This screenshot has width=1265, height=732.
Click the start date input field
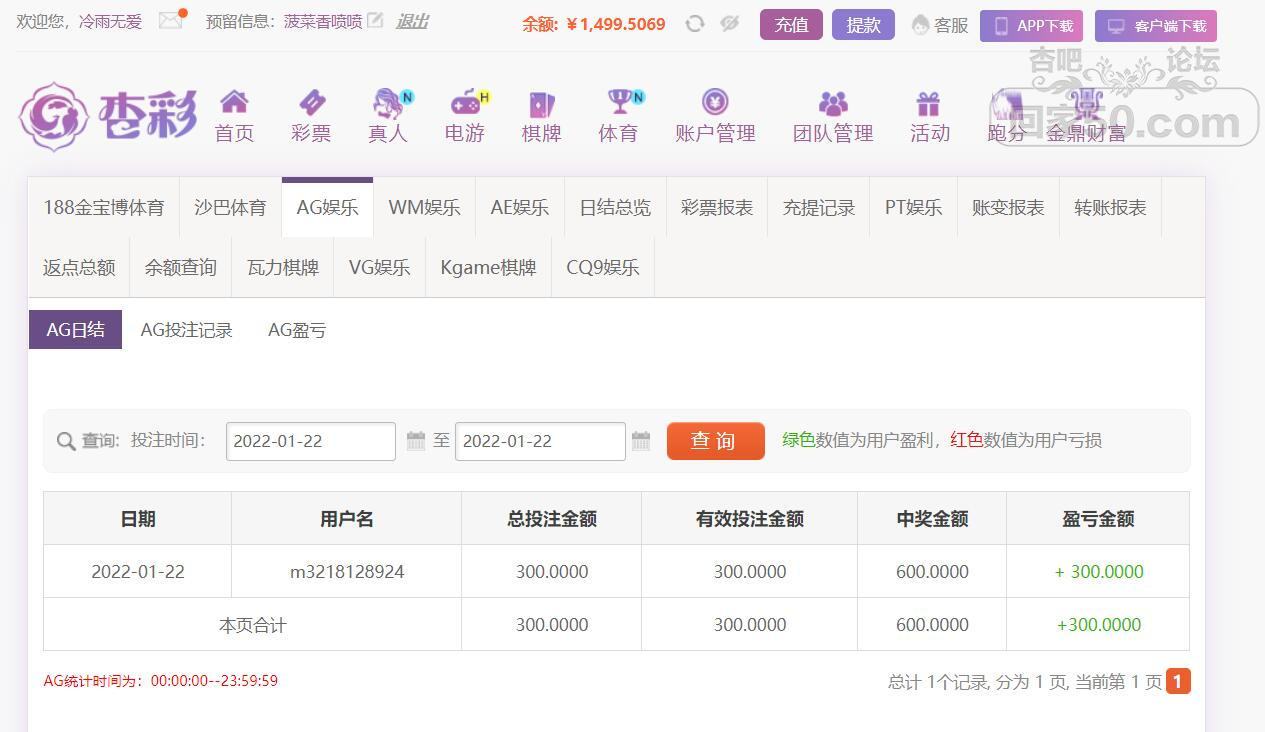311,441
